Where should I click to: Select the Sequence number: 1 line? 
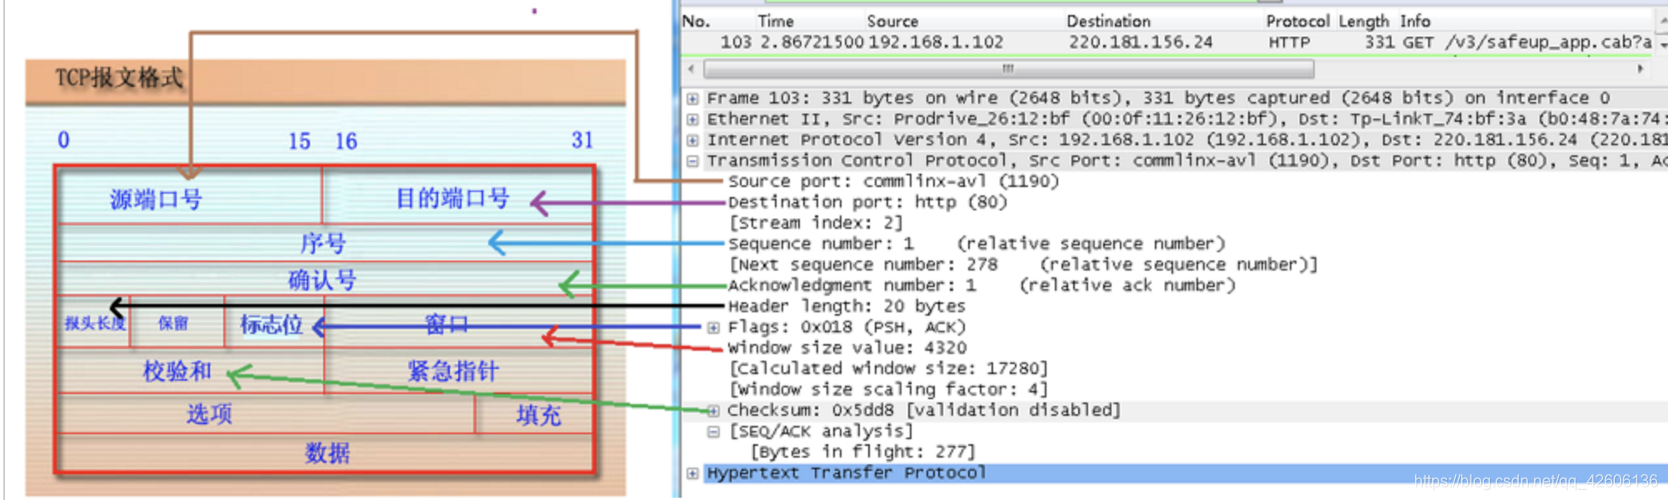(x=976, y=244)
